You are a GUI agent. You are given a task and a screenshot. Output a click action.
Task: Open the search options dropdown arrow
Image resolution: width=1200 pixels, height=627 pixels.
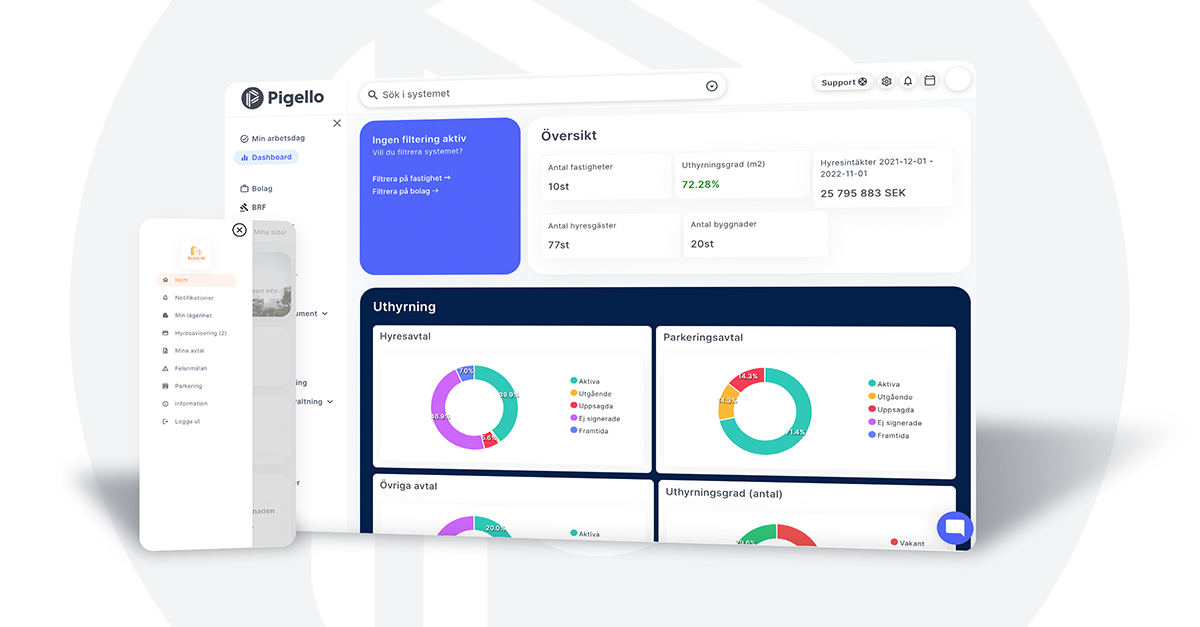point(712,86)
